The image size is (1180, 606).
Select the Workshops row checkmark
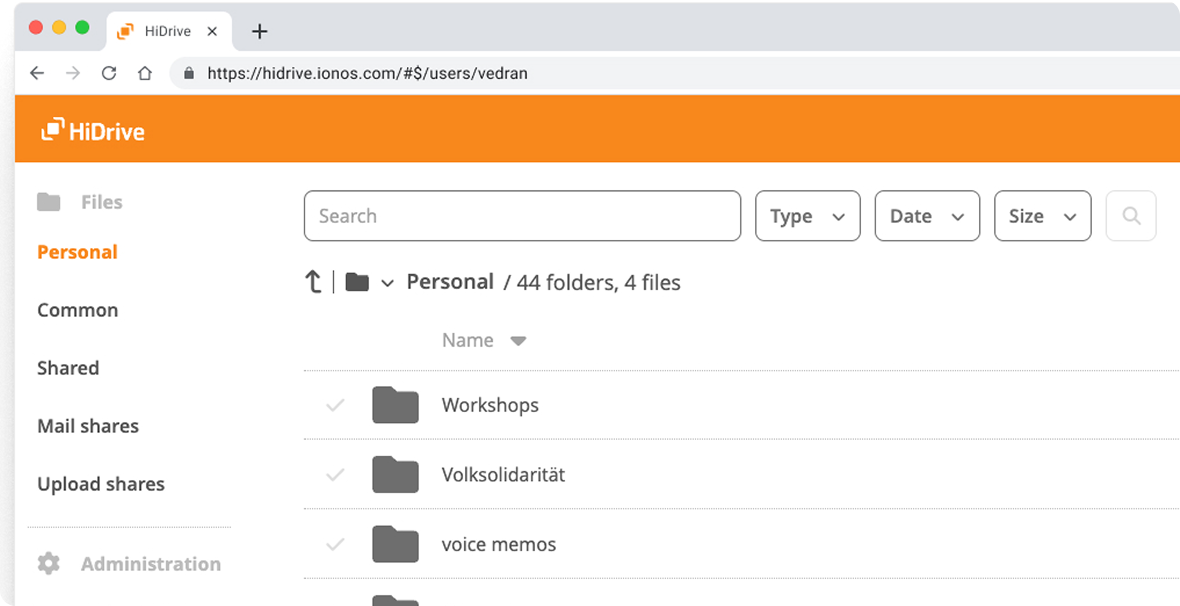tap(335, 405)
